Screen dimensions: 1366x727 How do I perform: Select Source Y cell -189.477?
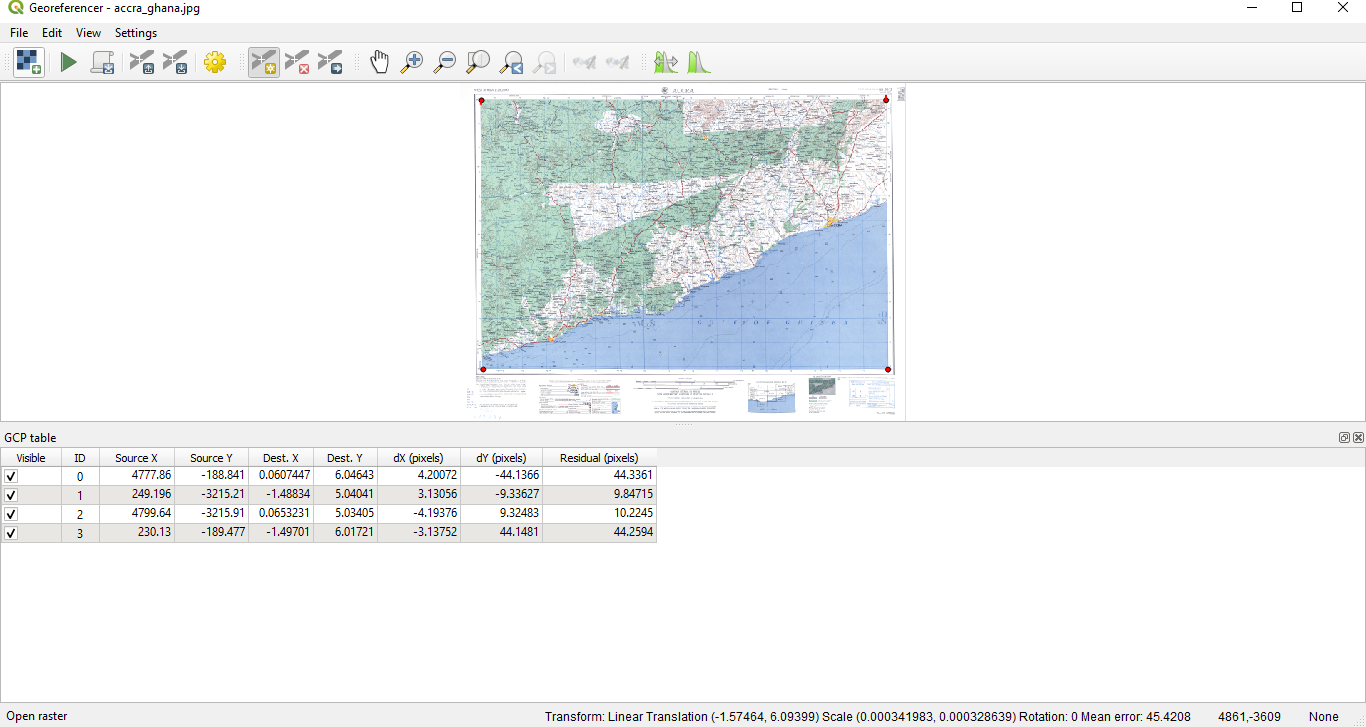(211, 533)
